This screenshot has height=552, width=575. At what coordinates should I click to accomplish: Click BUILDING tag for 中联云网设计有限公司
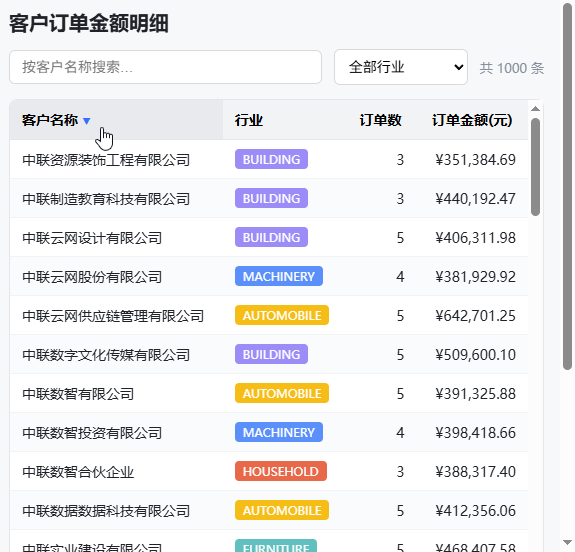tap(271, 237)
